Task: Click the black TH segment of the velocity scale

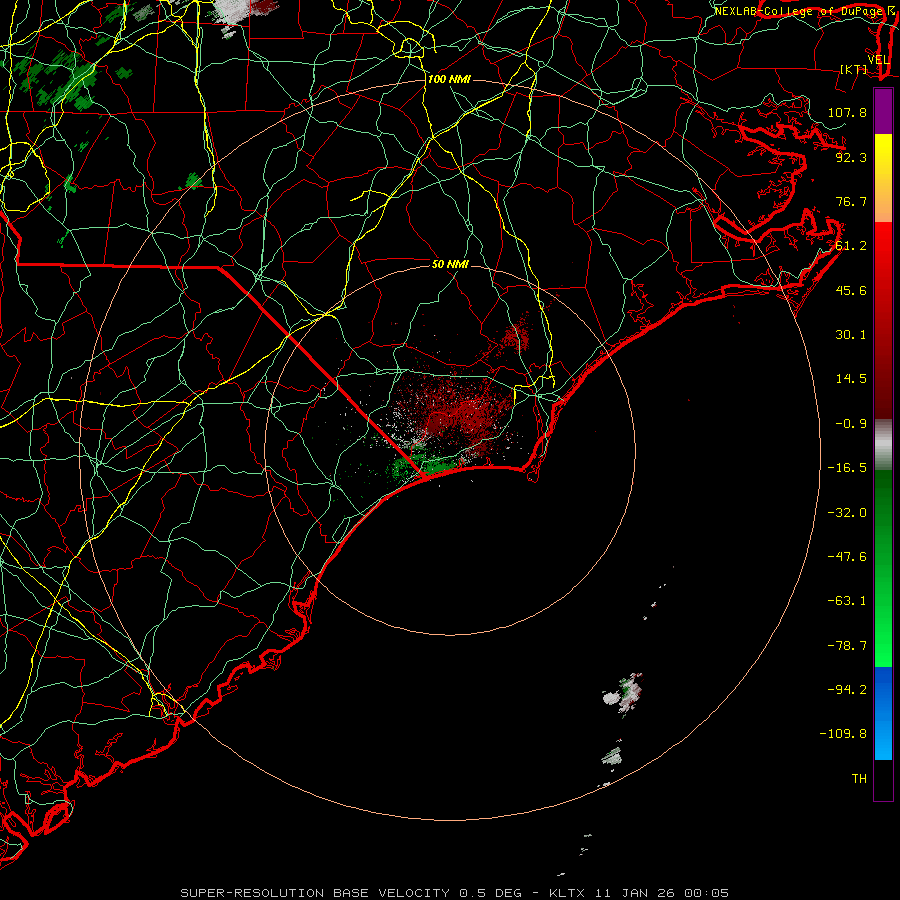Action: click(883, 780)
